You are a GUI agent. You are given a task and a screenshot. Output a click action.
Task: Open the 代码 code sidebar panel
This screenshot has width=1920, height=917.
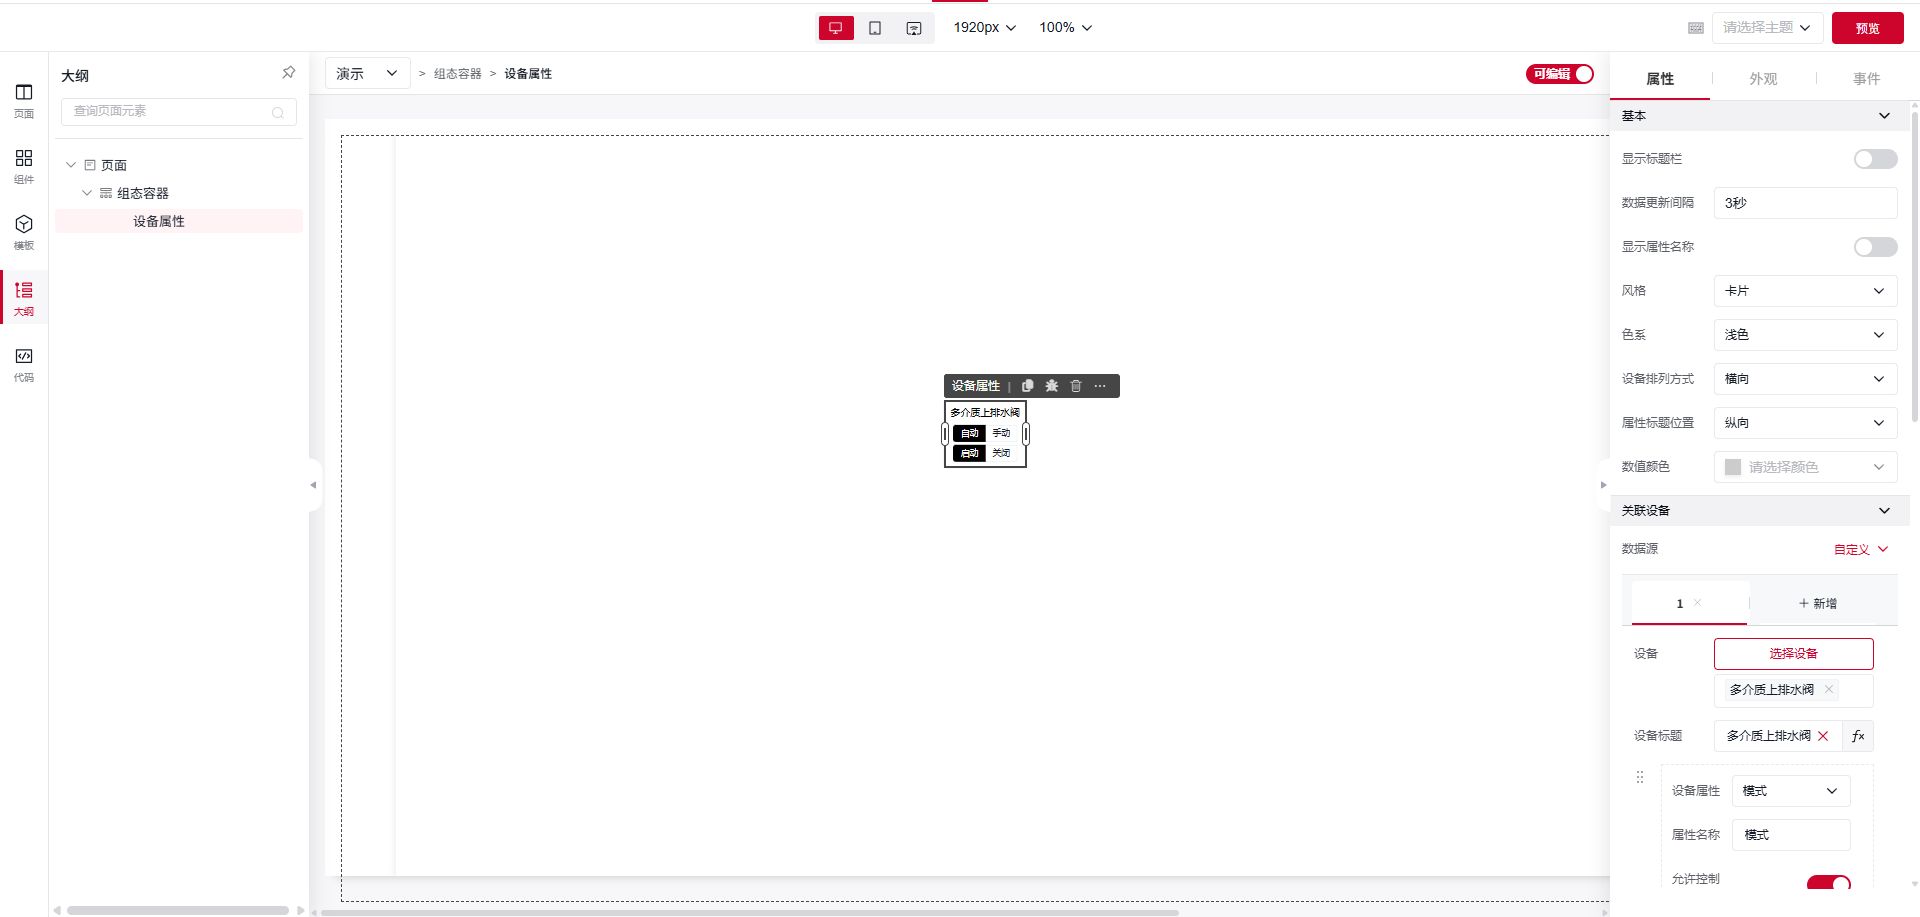click(24, 364)
